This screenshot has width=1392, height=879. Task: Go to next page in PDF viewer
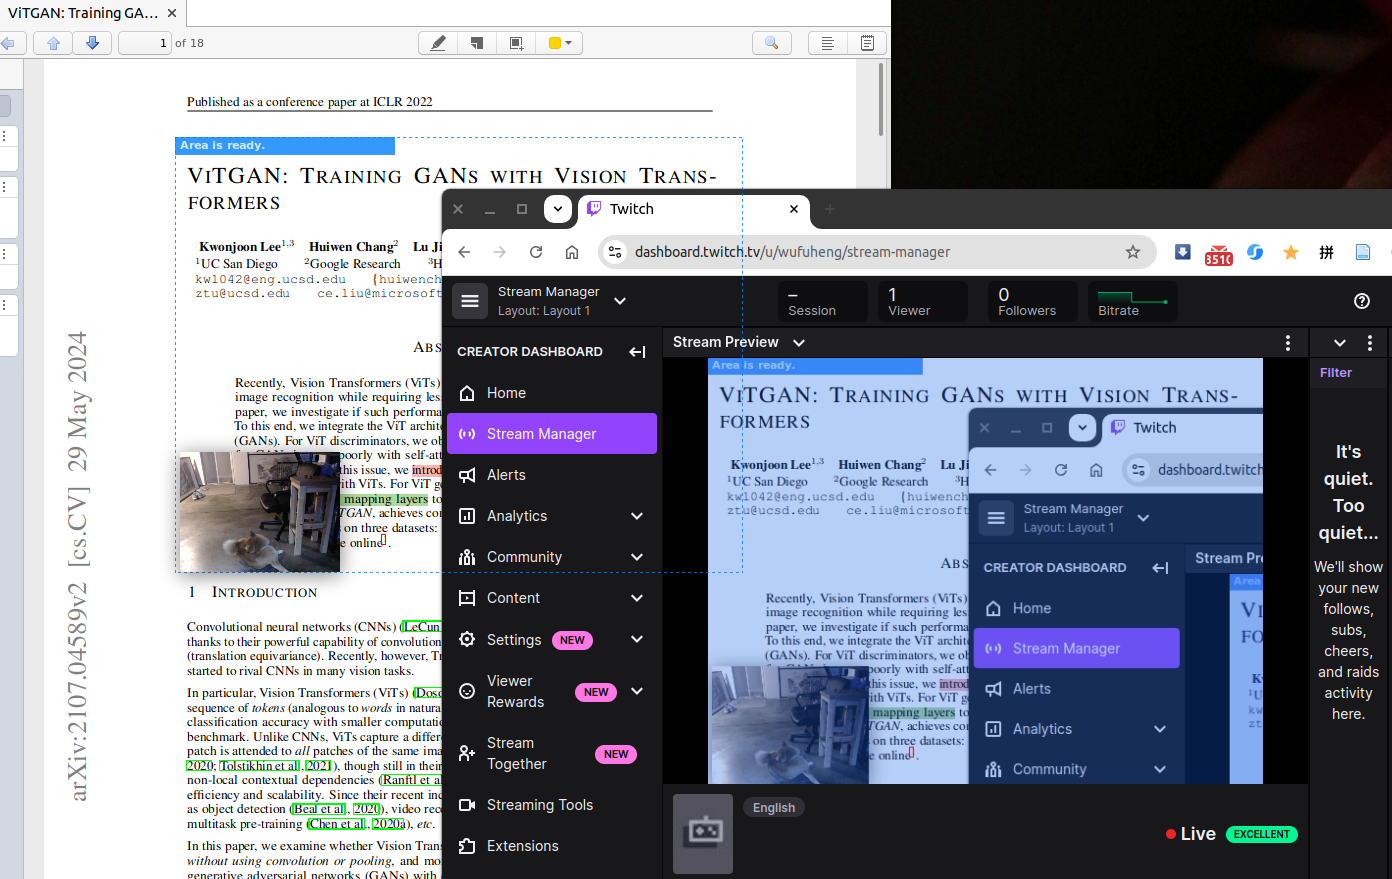click(x=92, y=43)
